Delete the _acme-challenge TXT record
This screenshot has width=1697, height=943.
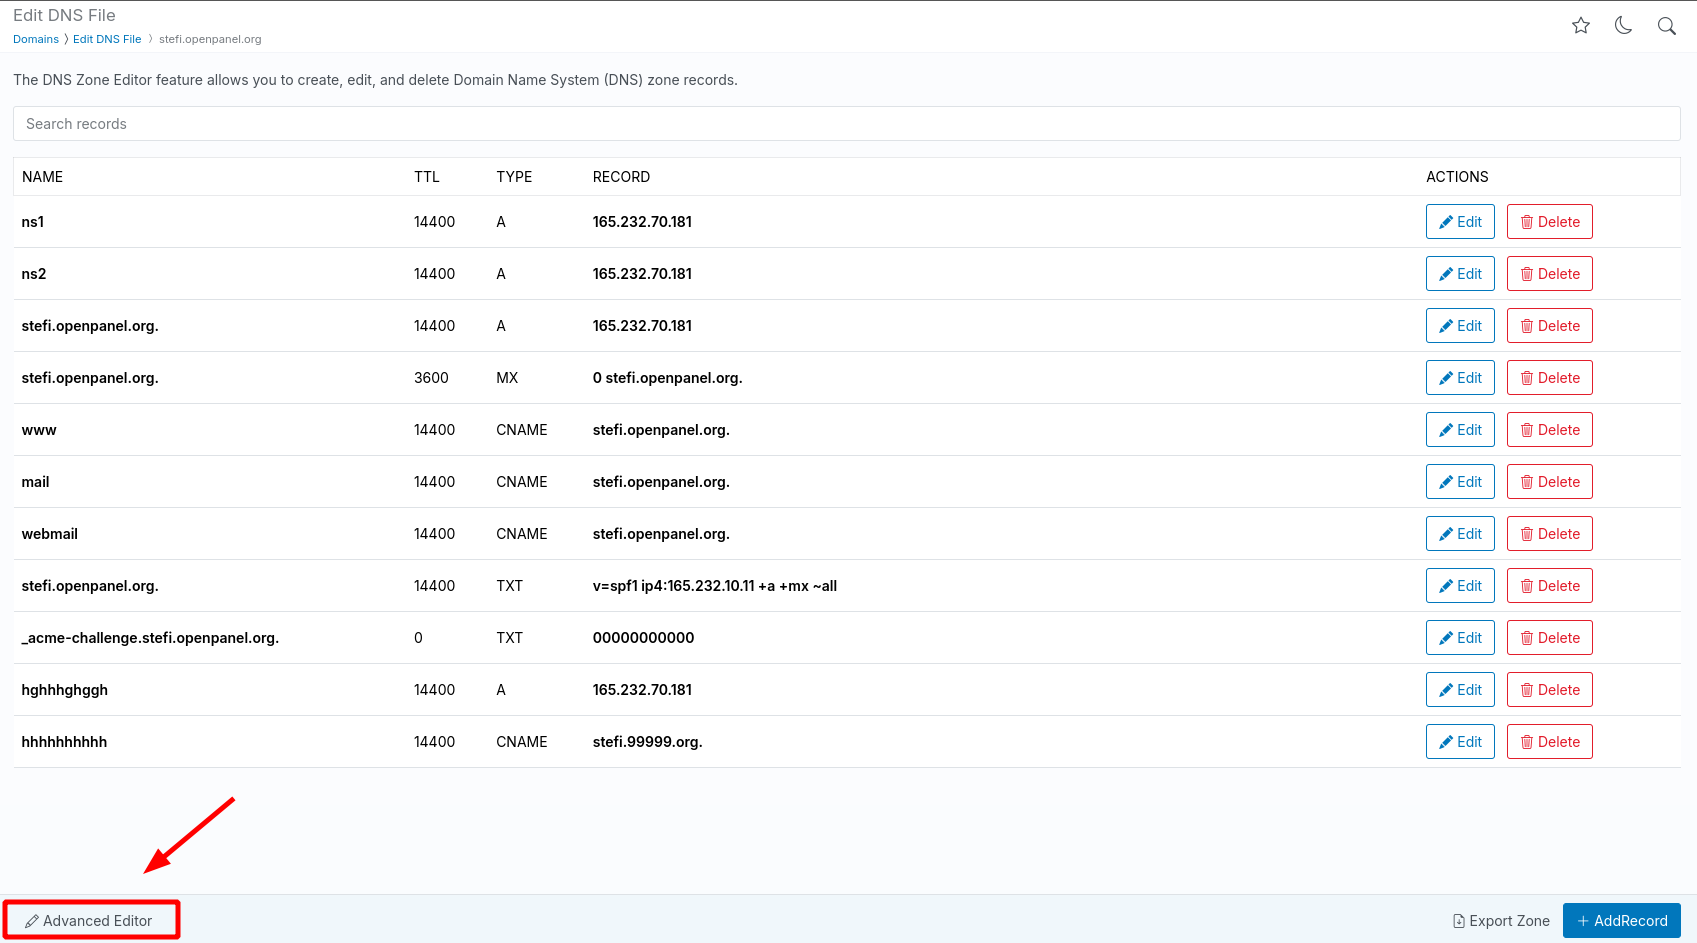[1549, 638]
